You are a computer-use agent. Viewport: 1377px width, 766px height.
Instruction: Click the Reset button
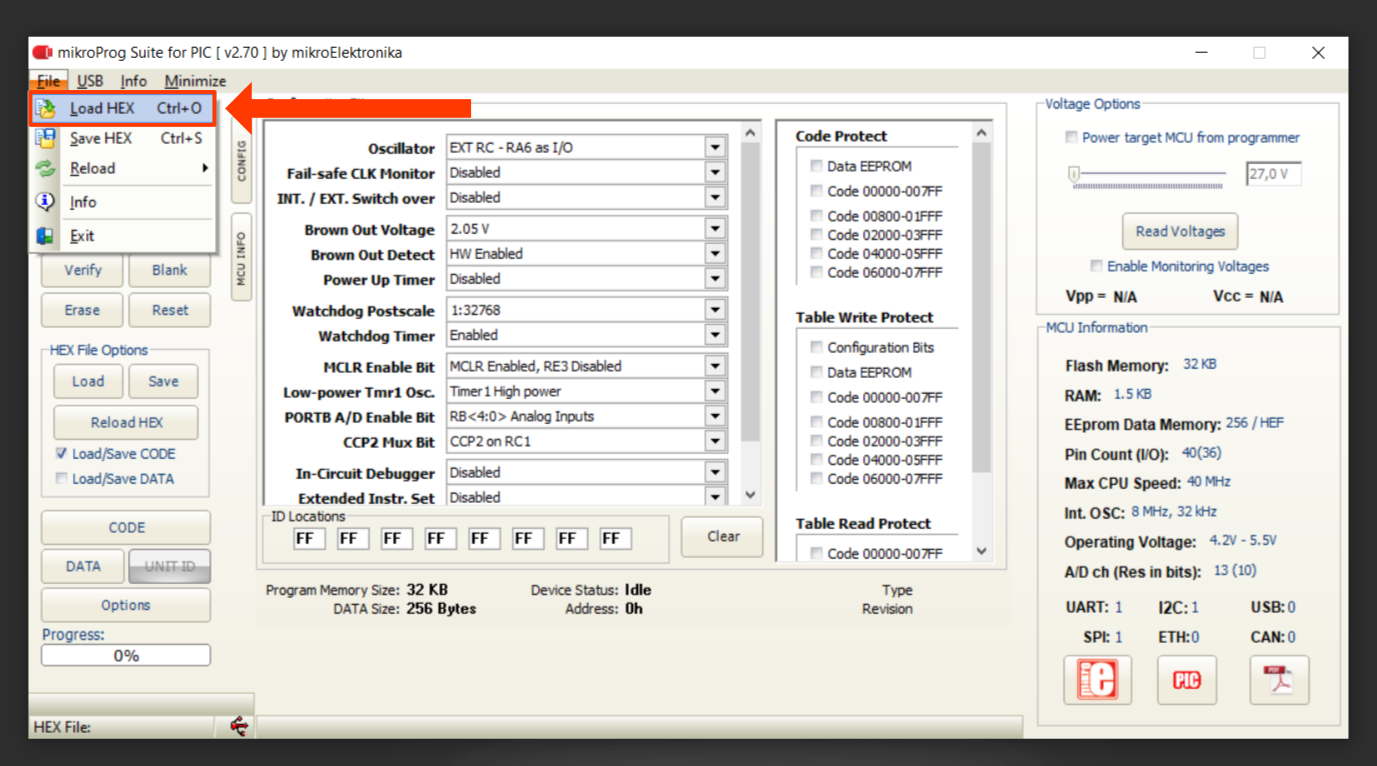169,310
